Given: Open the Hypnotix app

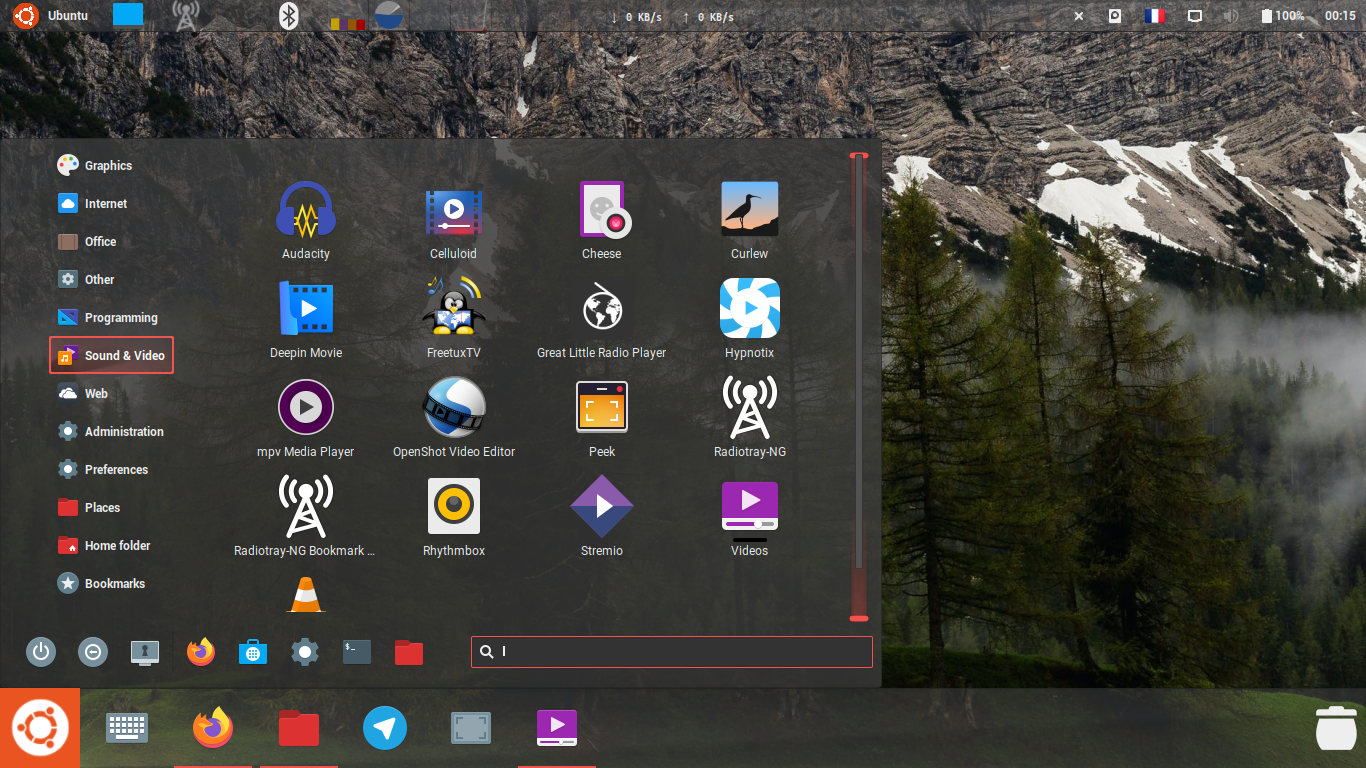Looking at the screenshot, I should 750,320.
